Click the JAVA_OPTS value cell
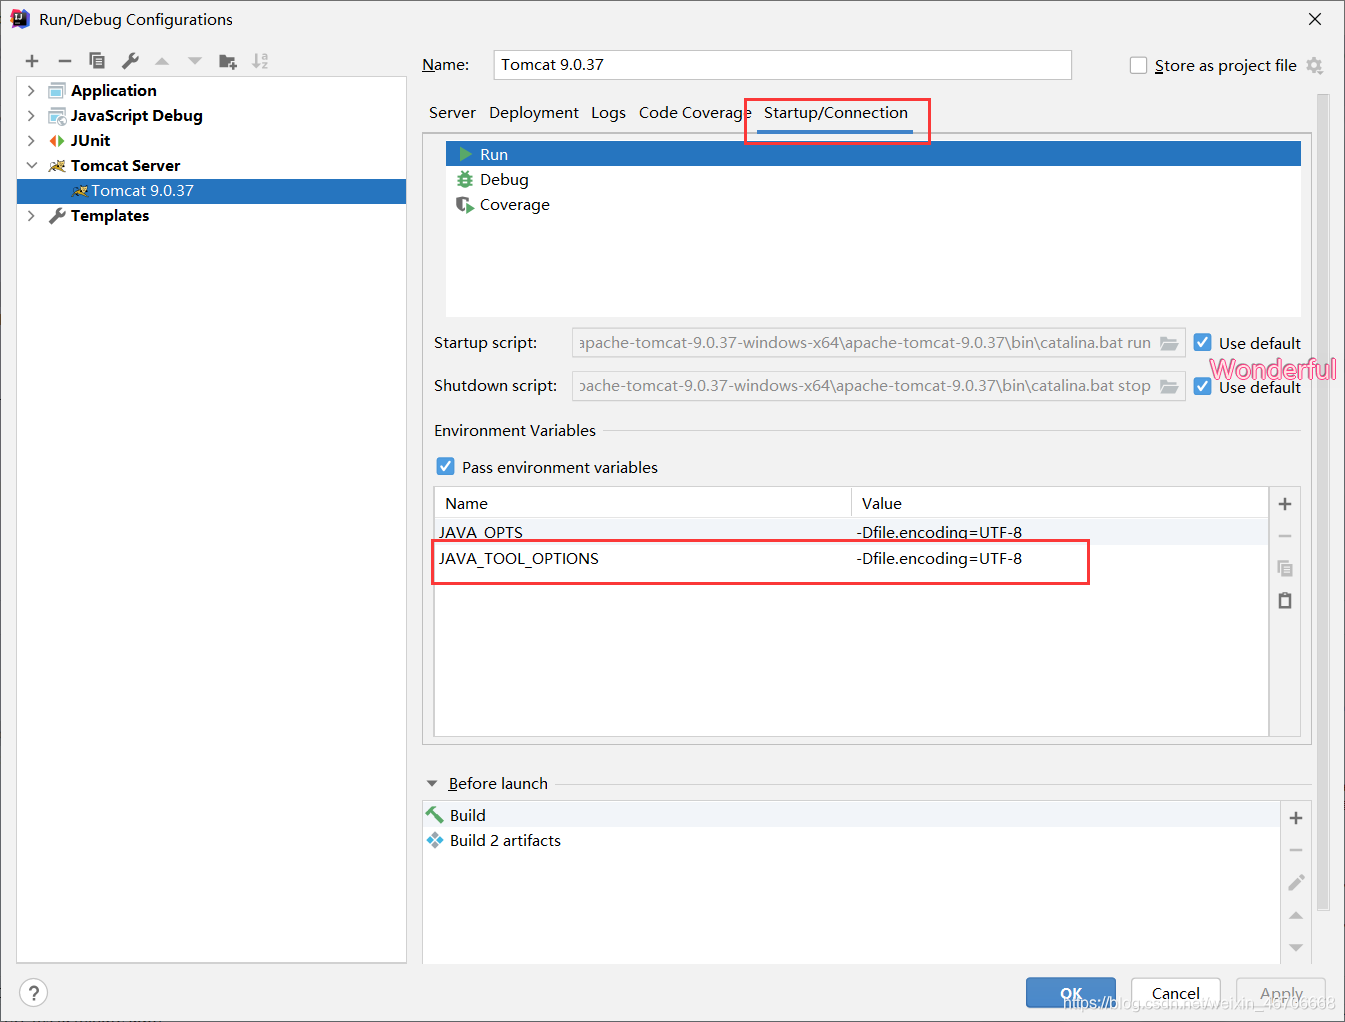 1060,532
